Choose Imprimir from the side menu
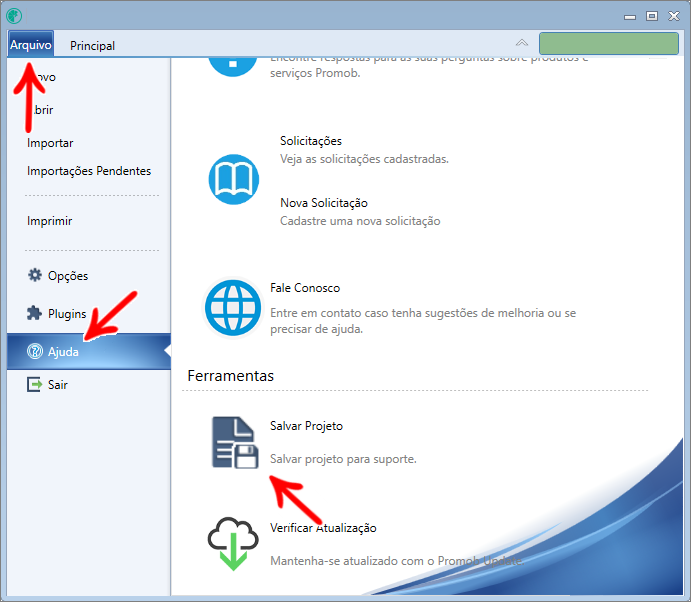The height and width of the screenshot is (602, 691). [x=49, y=221]
